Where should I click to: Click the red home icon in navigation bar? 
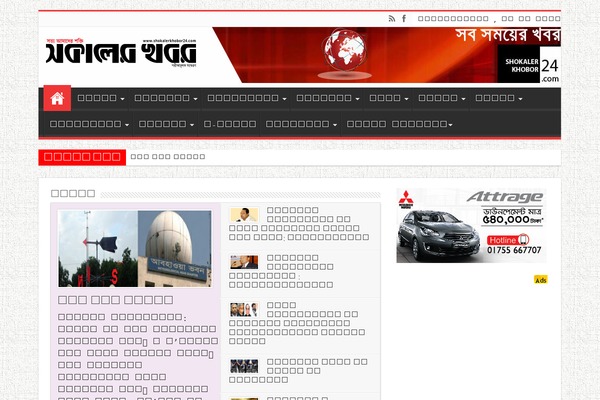point(57,98)
